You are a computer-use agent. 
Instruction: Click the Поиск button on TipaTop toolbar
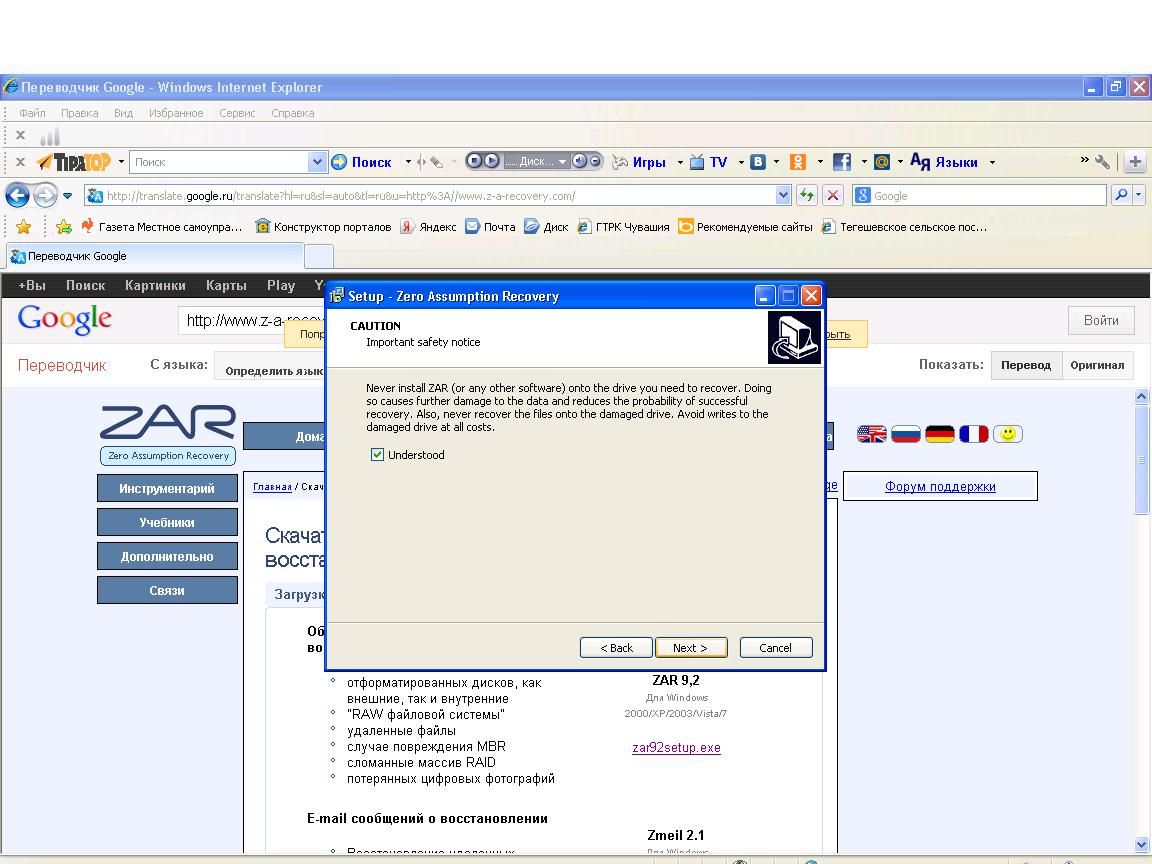361,162
